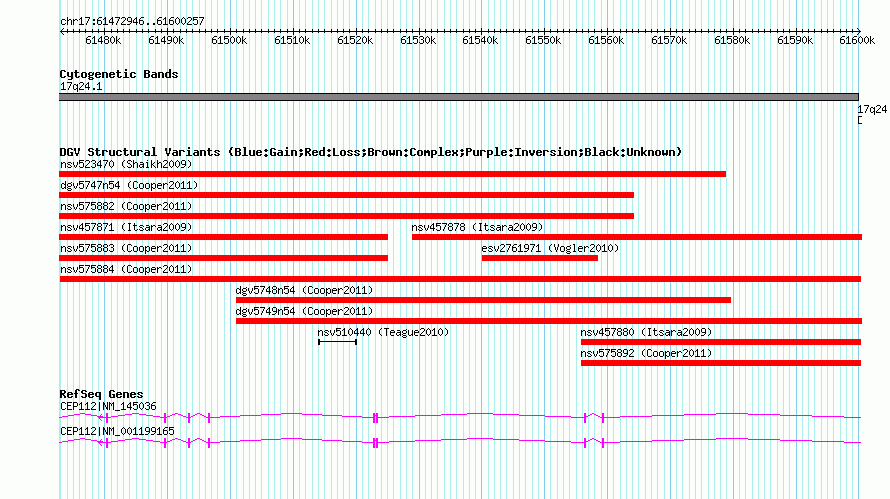890x499 pixels.
Task: Click the nsv457880 (Itsara2009) label
Action: 646,332
